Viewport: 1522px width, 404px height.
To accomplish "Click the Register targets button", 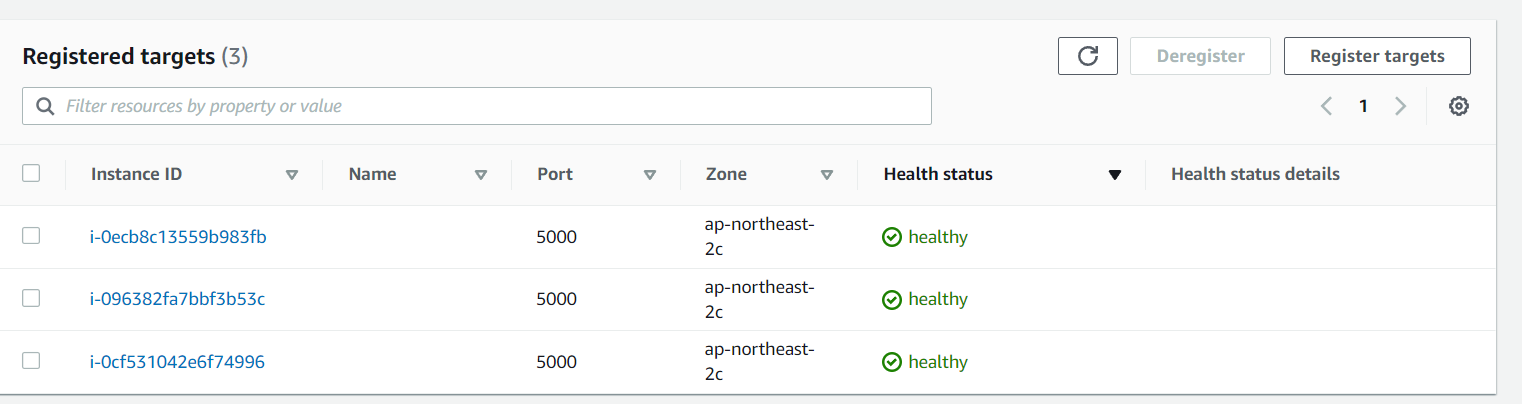I will coord(1377,56).
